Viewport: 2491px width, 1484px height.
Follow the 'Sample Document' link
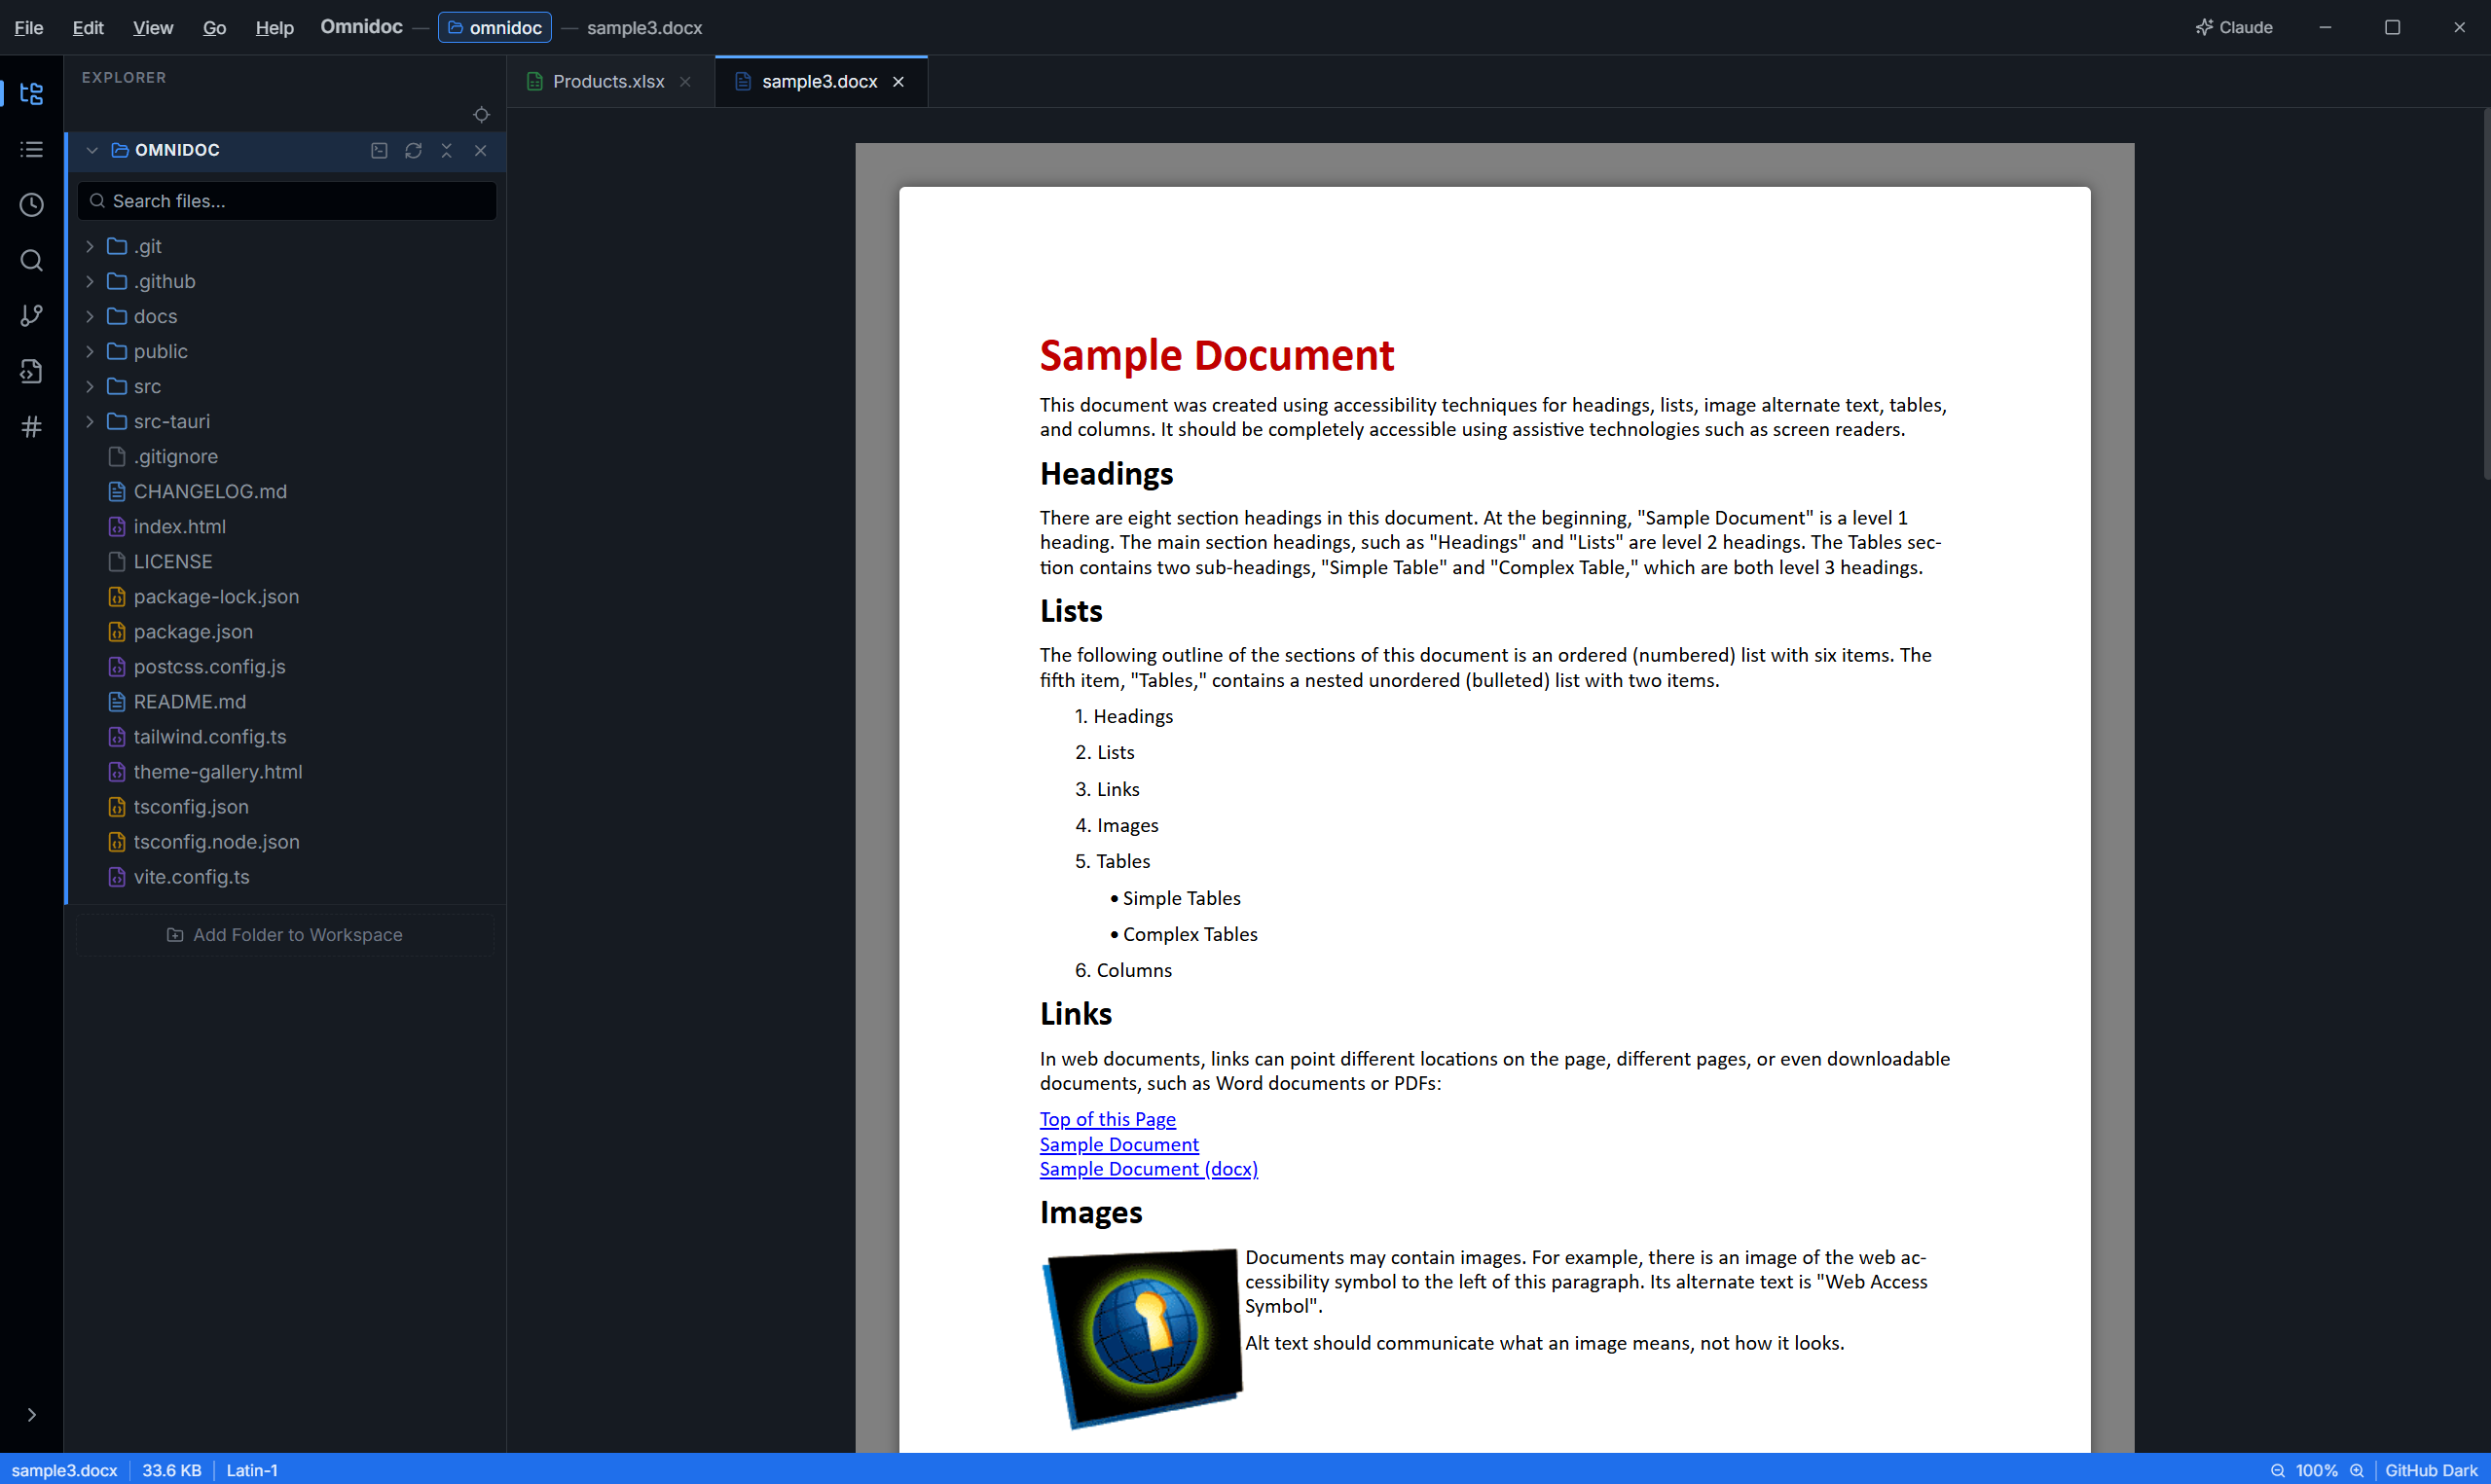click(1119, 1144)
